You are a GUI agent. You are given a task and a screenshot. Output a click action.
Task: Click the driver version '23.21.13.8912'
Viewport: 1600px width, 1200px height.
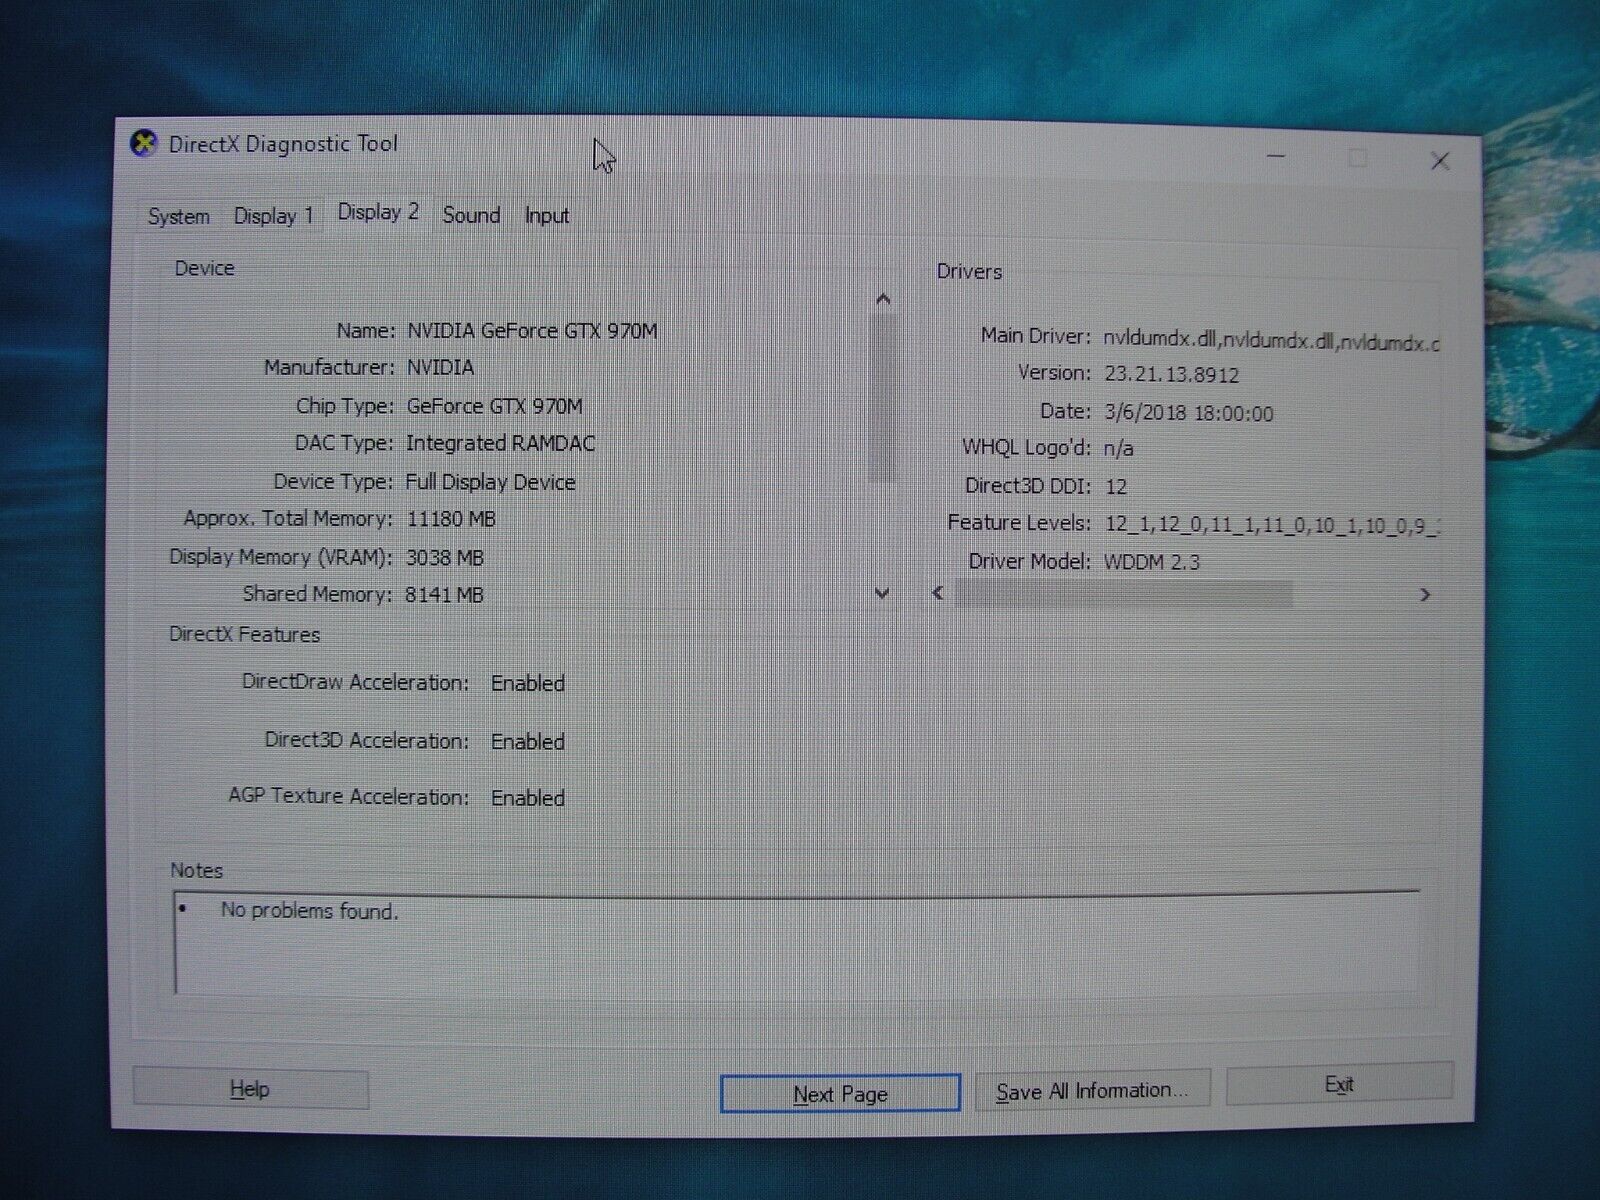click(1172, 375)
